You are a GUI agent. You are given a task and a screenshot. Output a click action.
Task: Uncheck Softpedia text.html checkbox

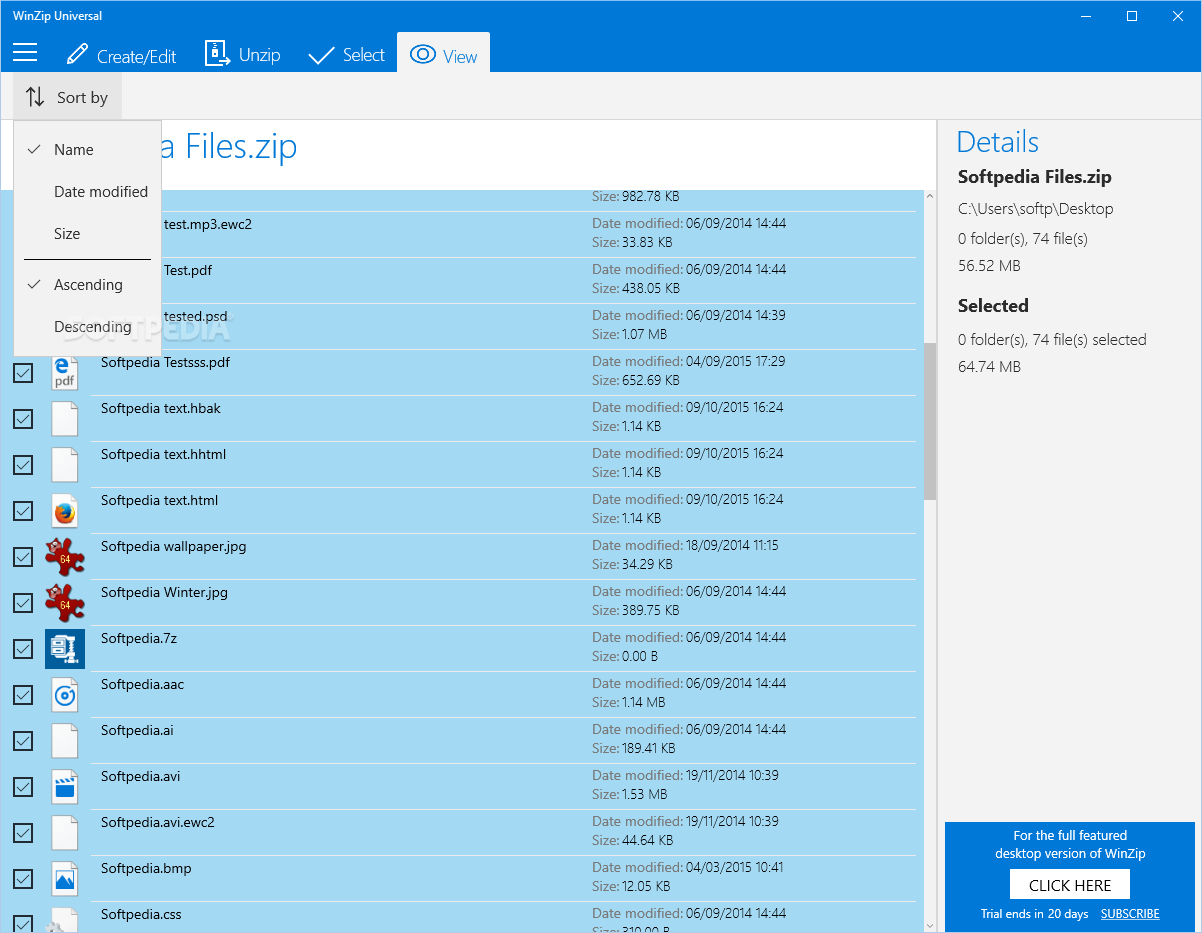[x=23, y=511]
